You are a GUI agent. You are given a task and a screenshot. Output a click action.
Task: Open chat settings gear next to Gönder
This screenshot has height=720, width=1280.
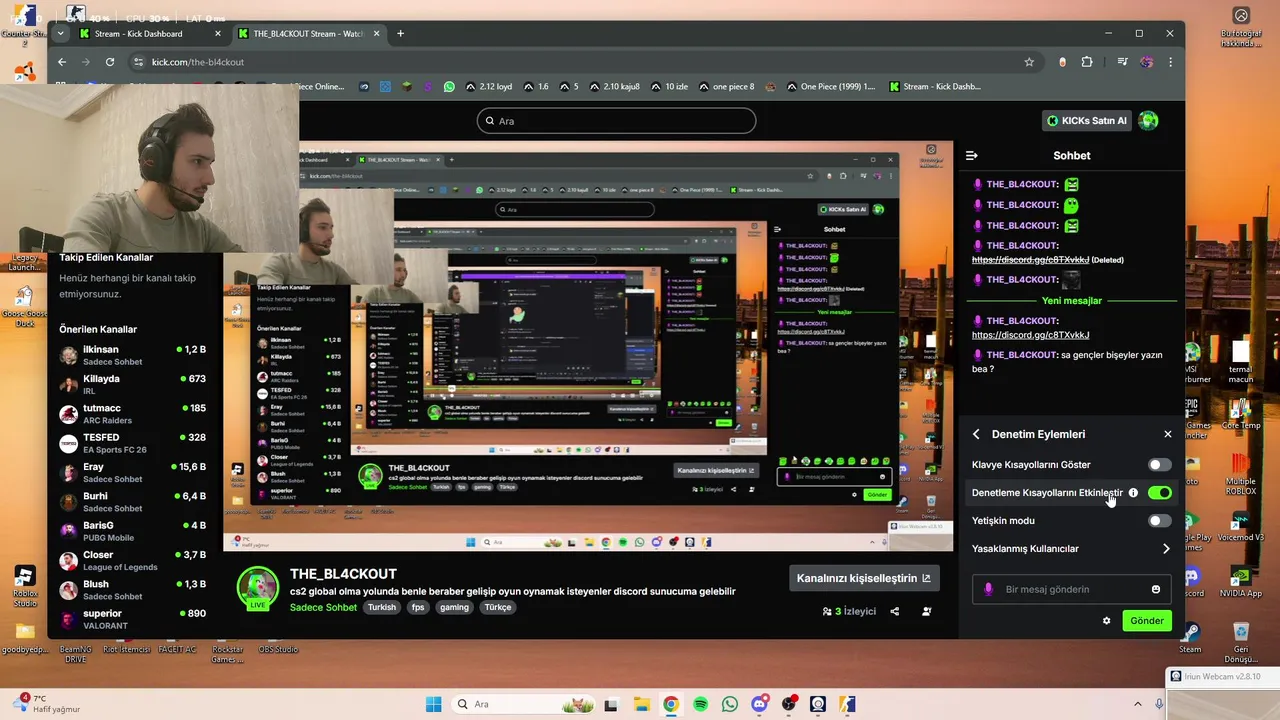[1106, 621]
